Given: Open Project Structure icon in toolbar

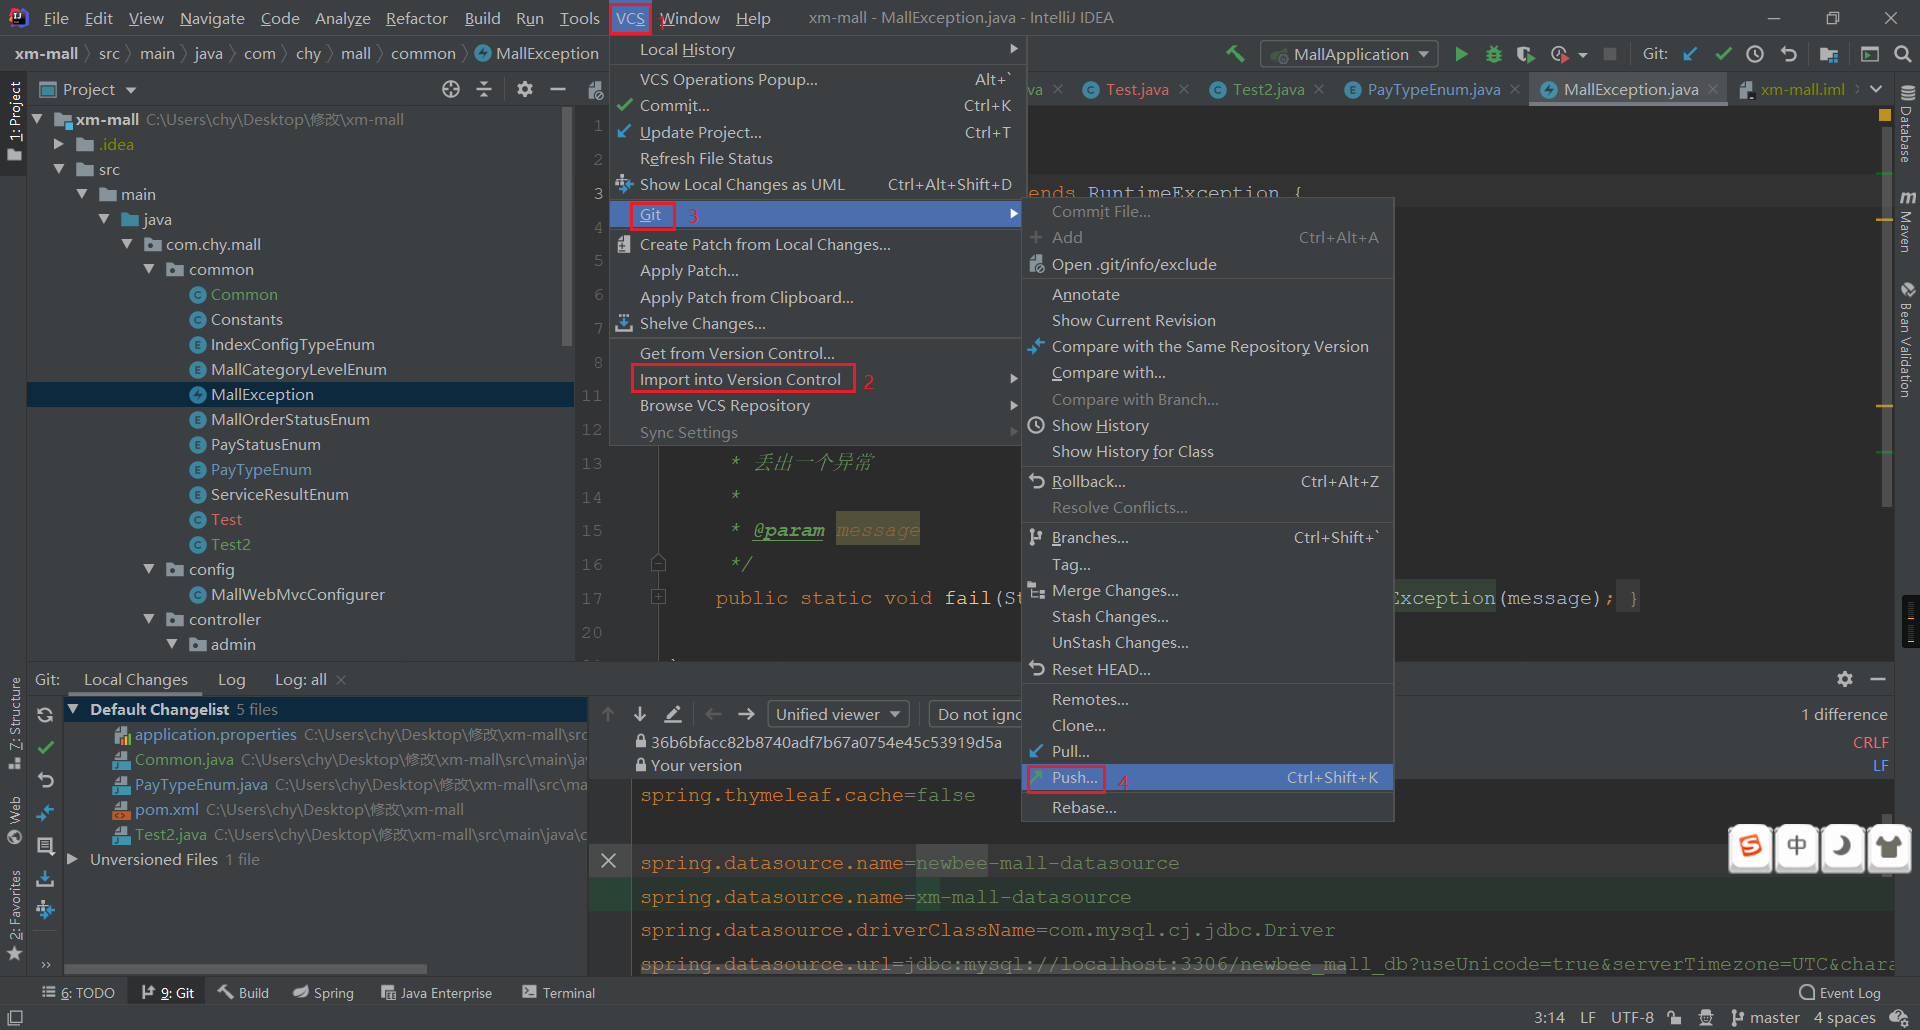Looking at the screenshot, I should coord(1829,54).
